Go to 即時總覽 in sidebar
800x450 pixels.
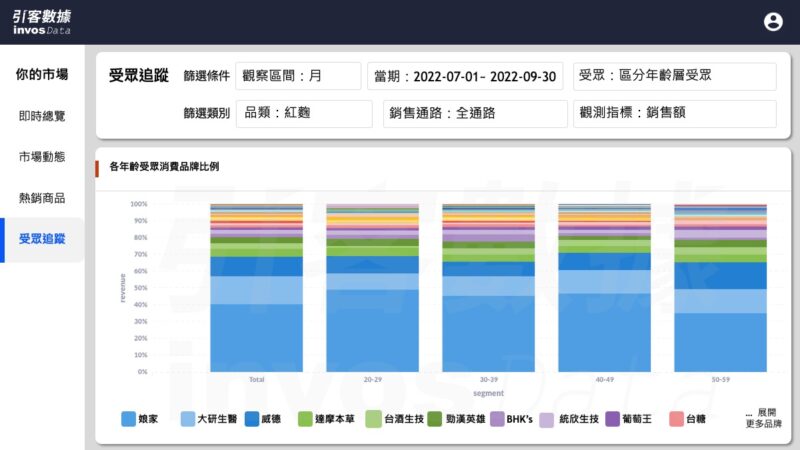pyautogui.click(x=42, y=116)
